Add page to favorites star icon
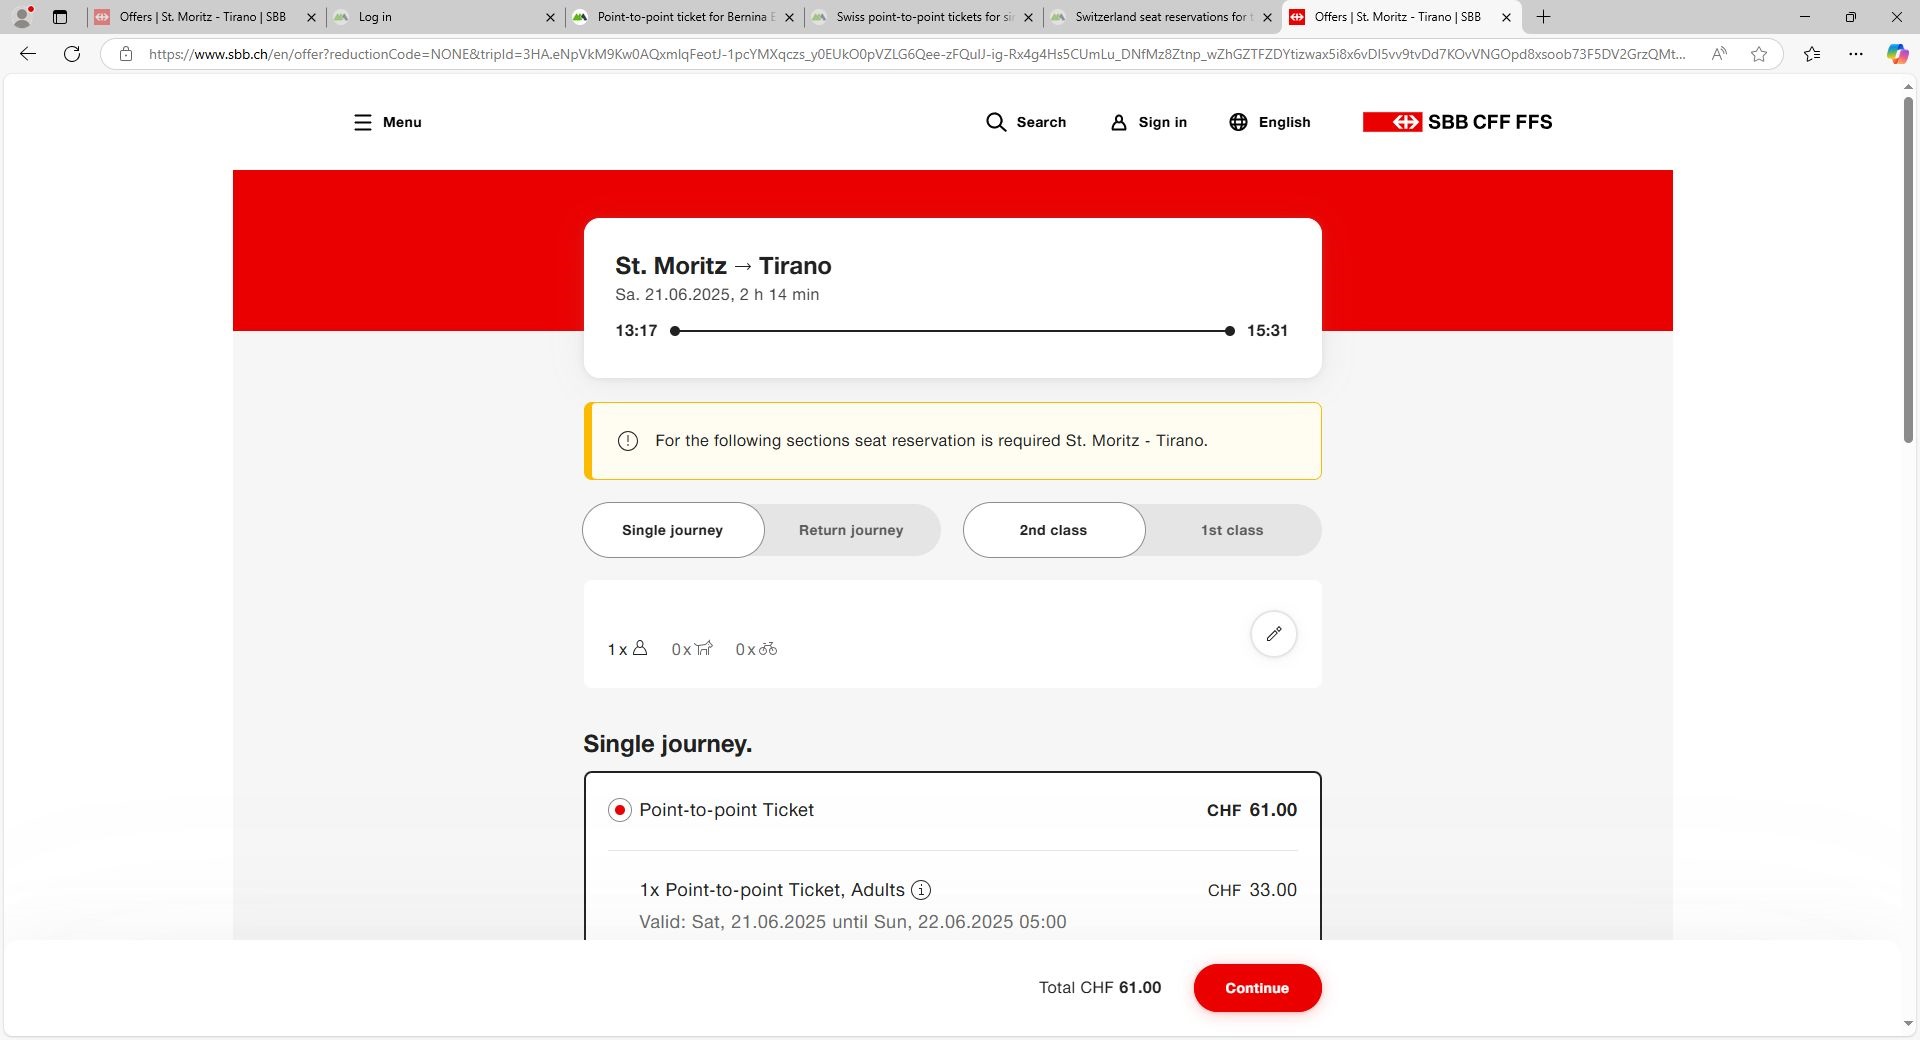Viewport: 1920px width, 1040px height. [x=1759, y=54]
